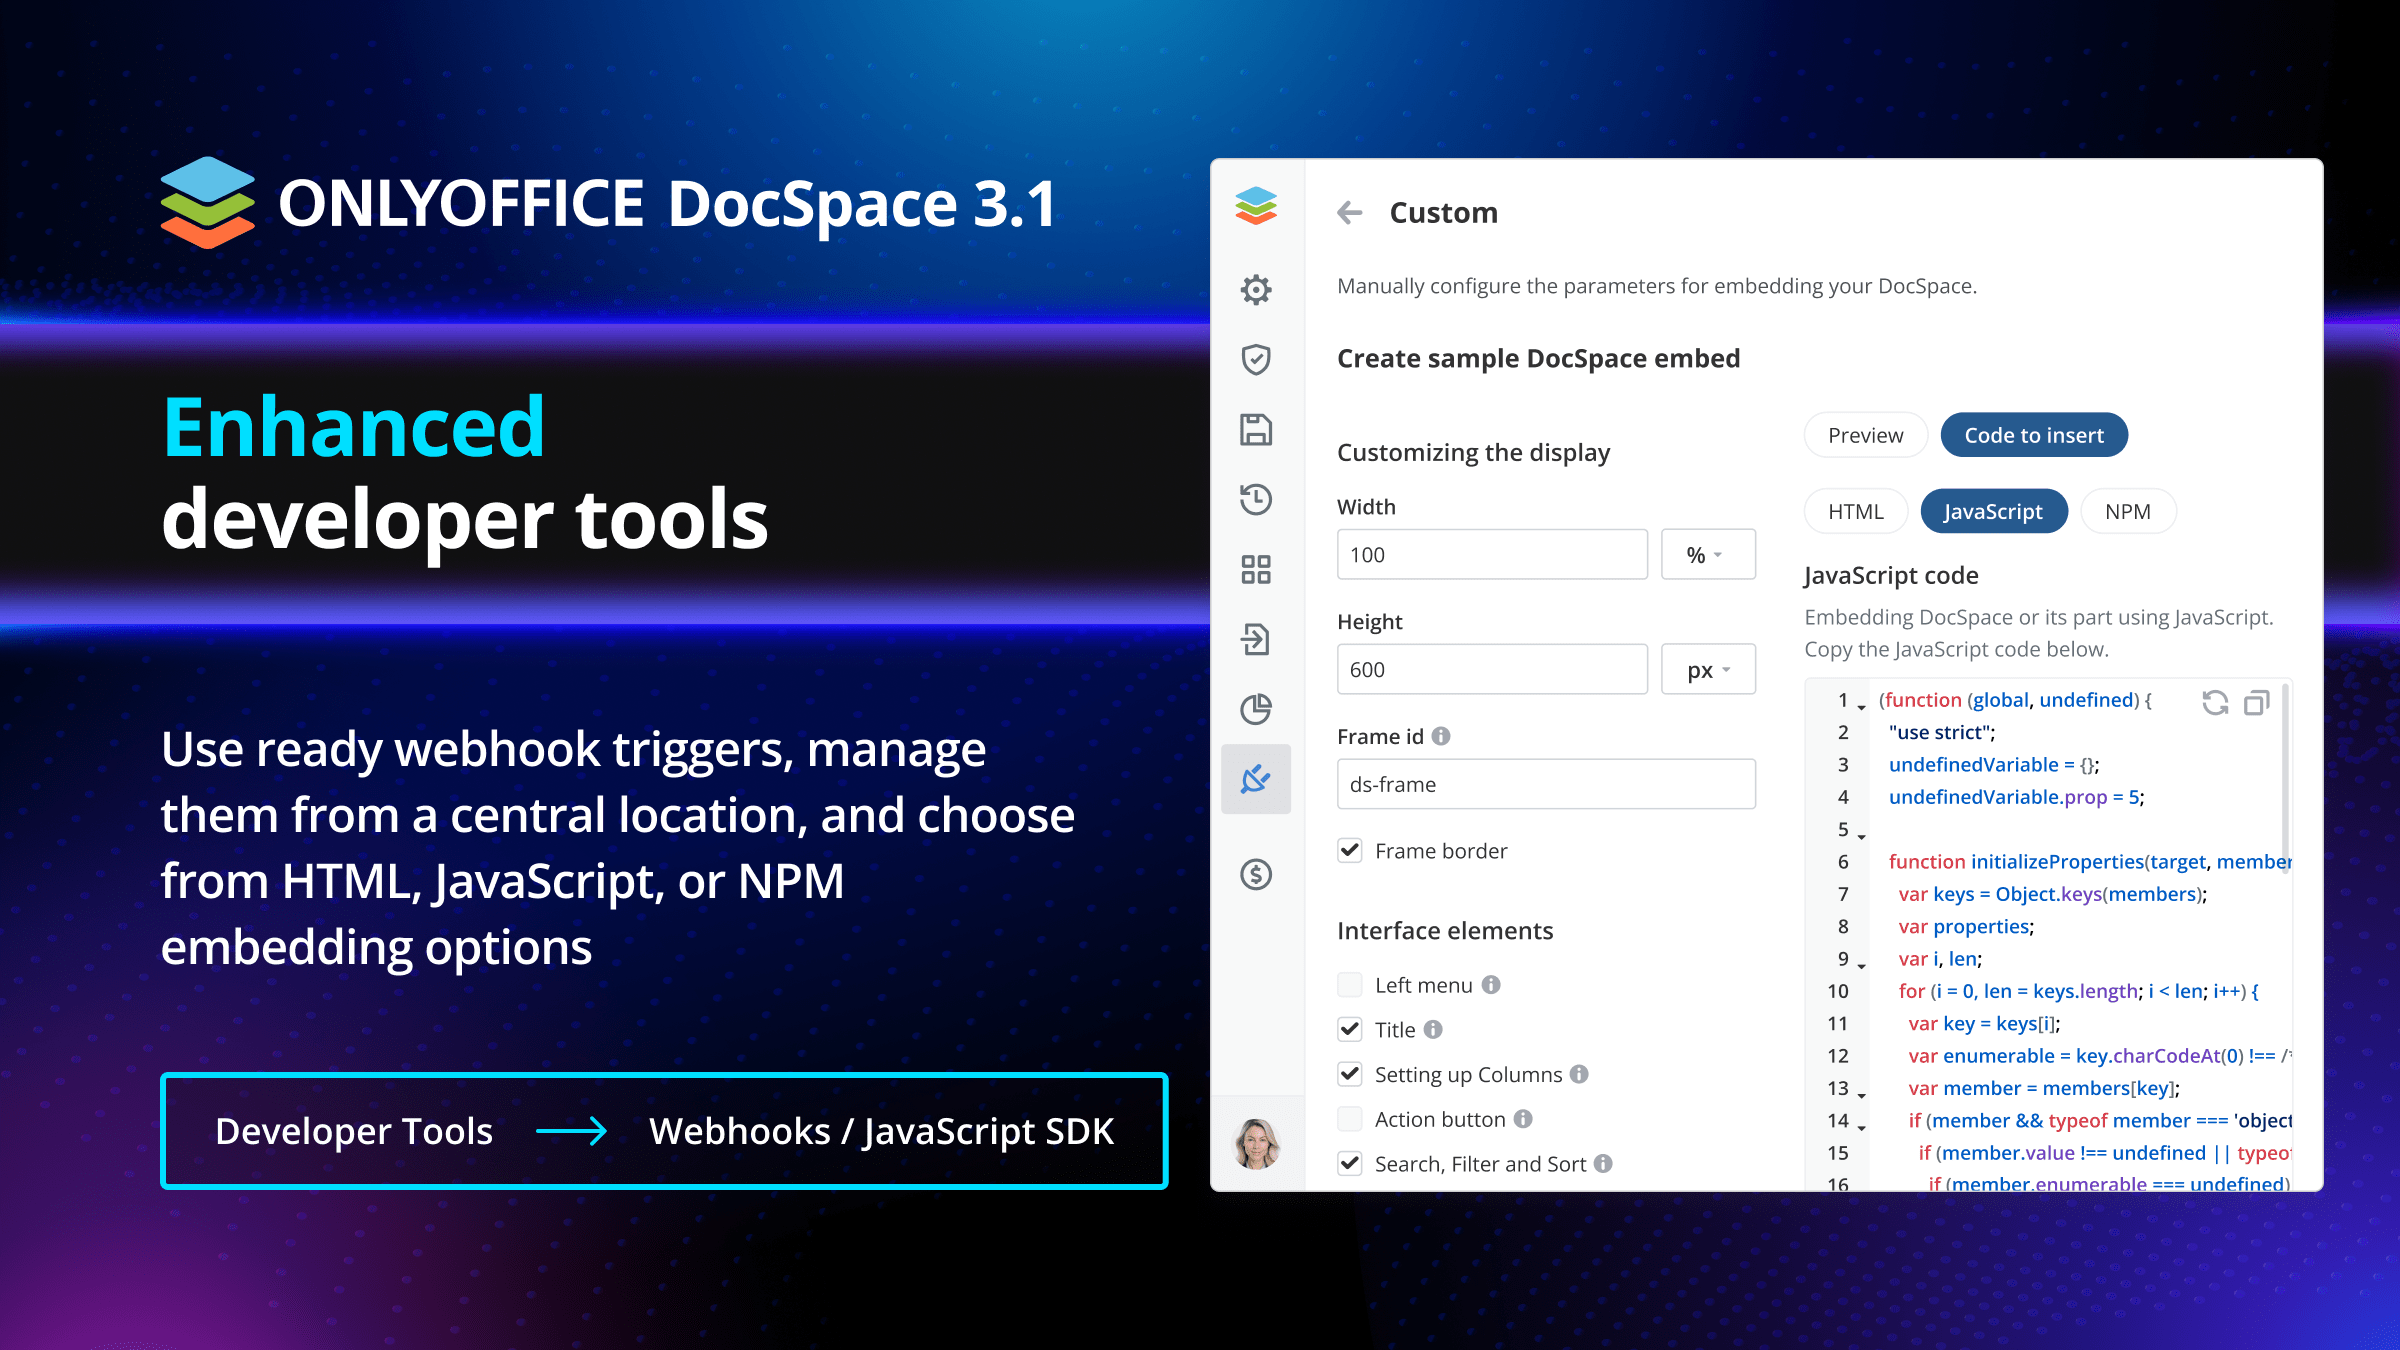Switch to the HTML code tab

(1855, 512)
